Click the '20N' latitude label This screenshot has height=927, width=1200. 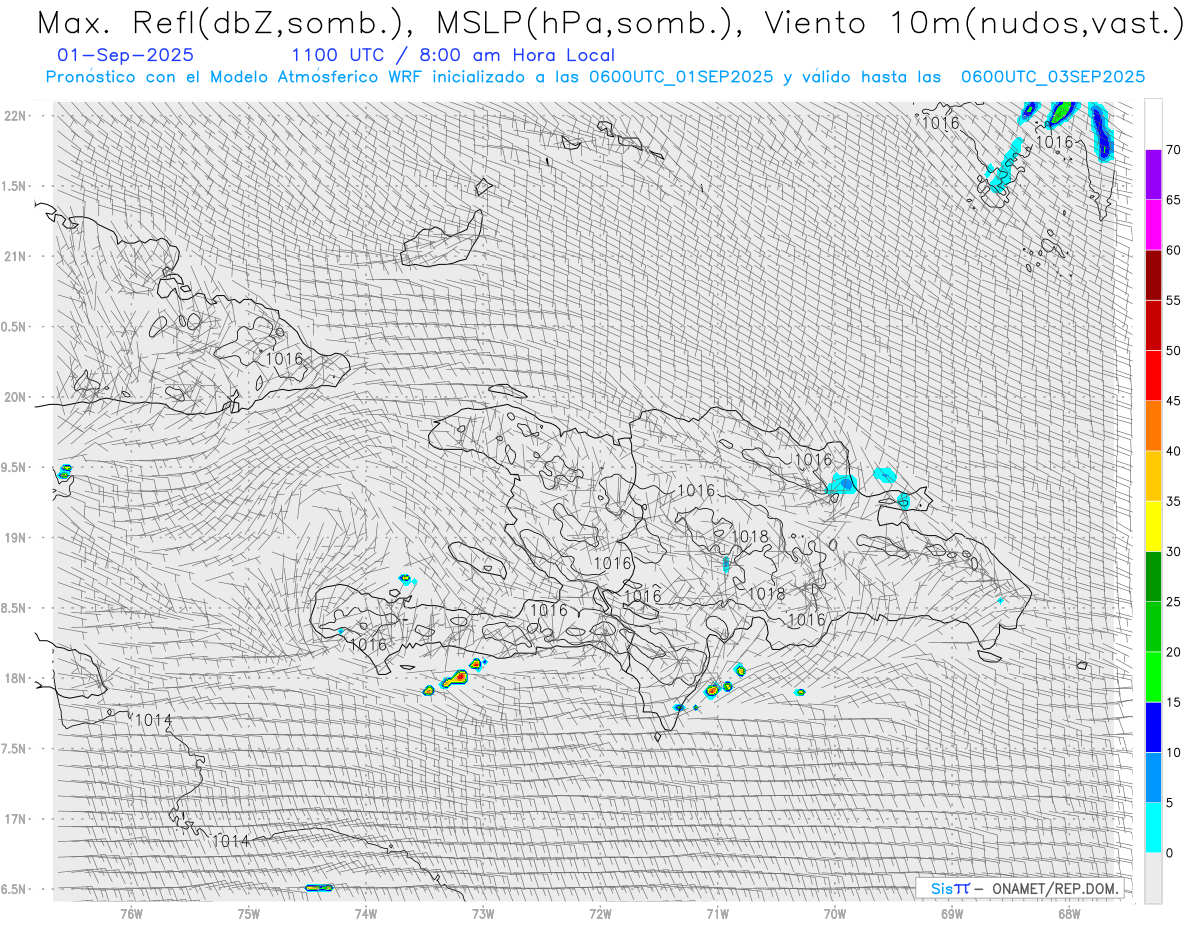(17, 397)
